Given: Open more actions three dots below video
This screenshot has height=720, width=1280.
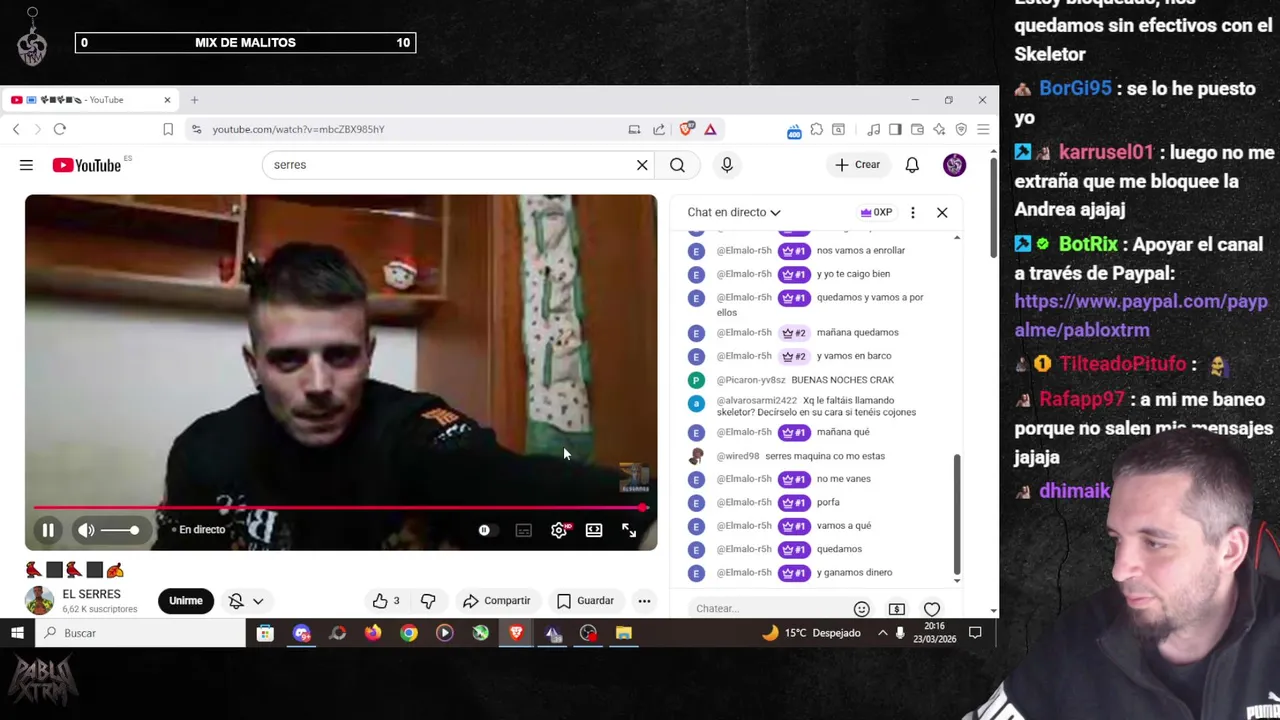Looking at the screenshot, I should tap(644, 601).
